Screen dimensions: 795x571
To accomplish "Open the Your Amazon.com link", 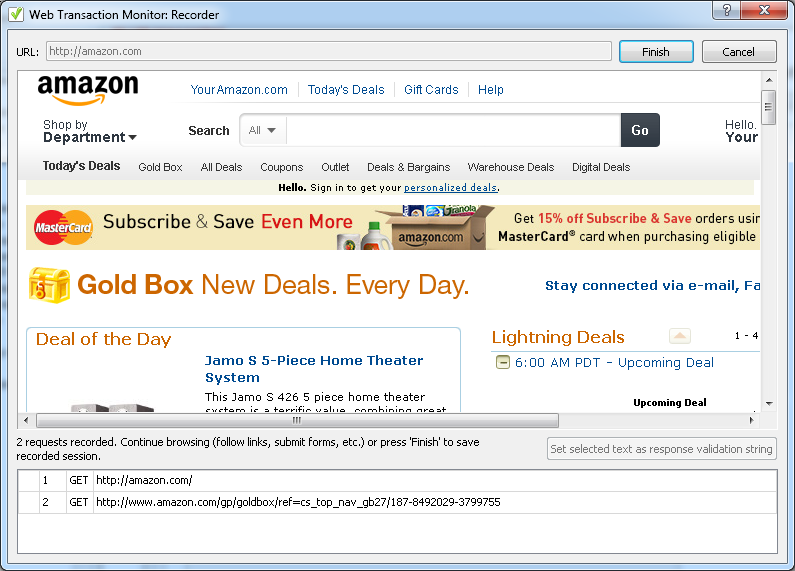I will click(239, 90).
